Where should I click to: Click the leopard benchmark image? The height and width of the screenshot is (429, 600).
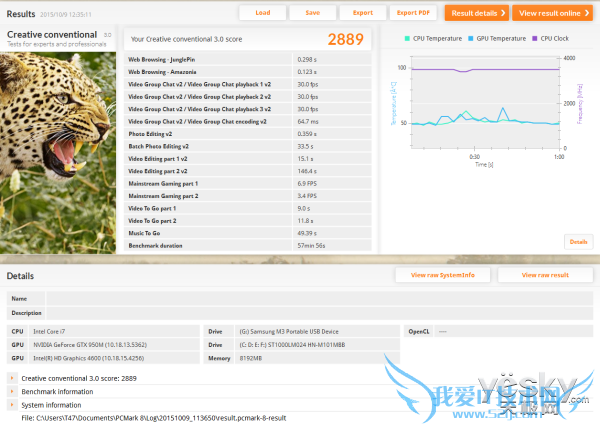(x=58, y=153)
